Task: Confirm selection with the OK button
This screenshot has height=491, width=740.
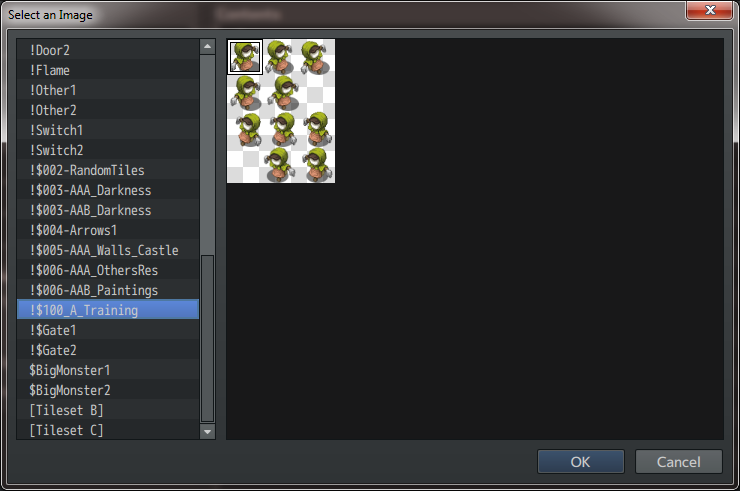Action: [x=580, y=462]
